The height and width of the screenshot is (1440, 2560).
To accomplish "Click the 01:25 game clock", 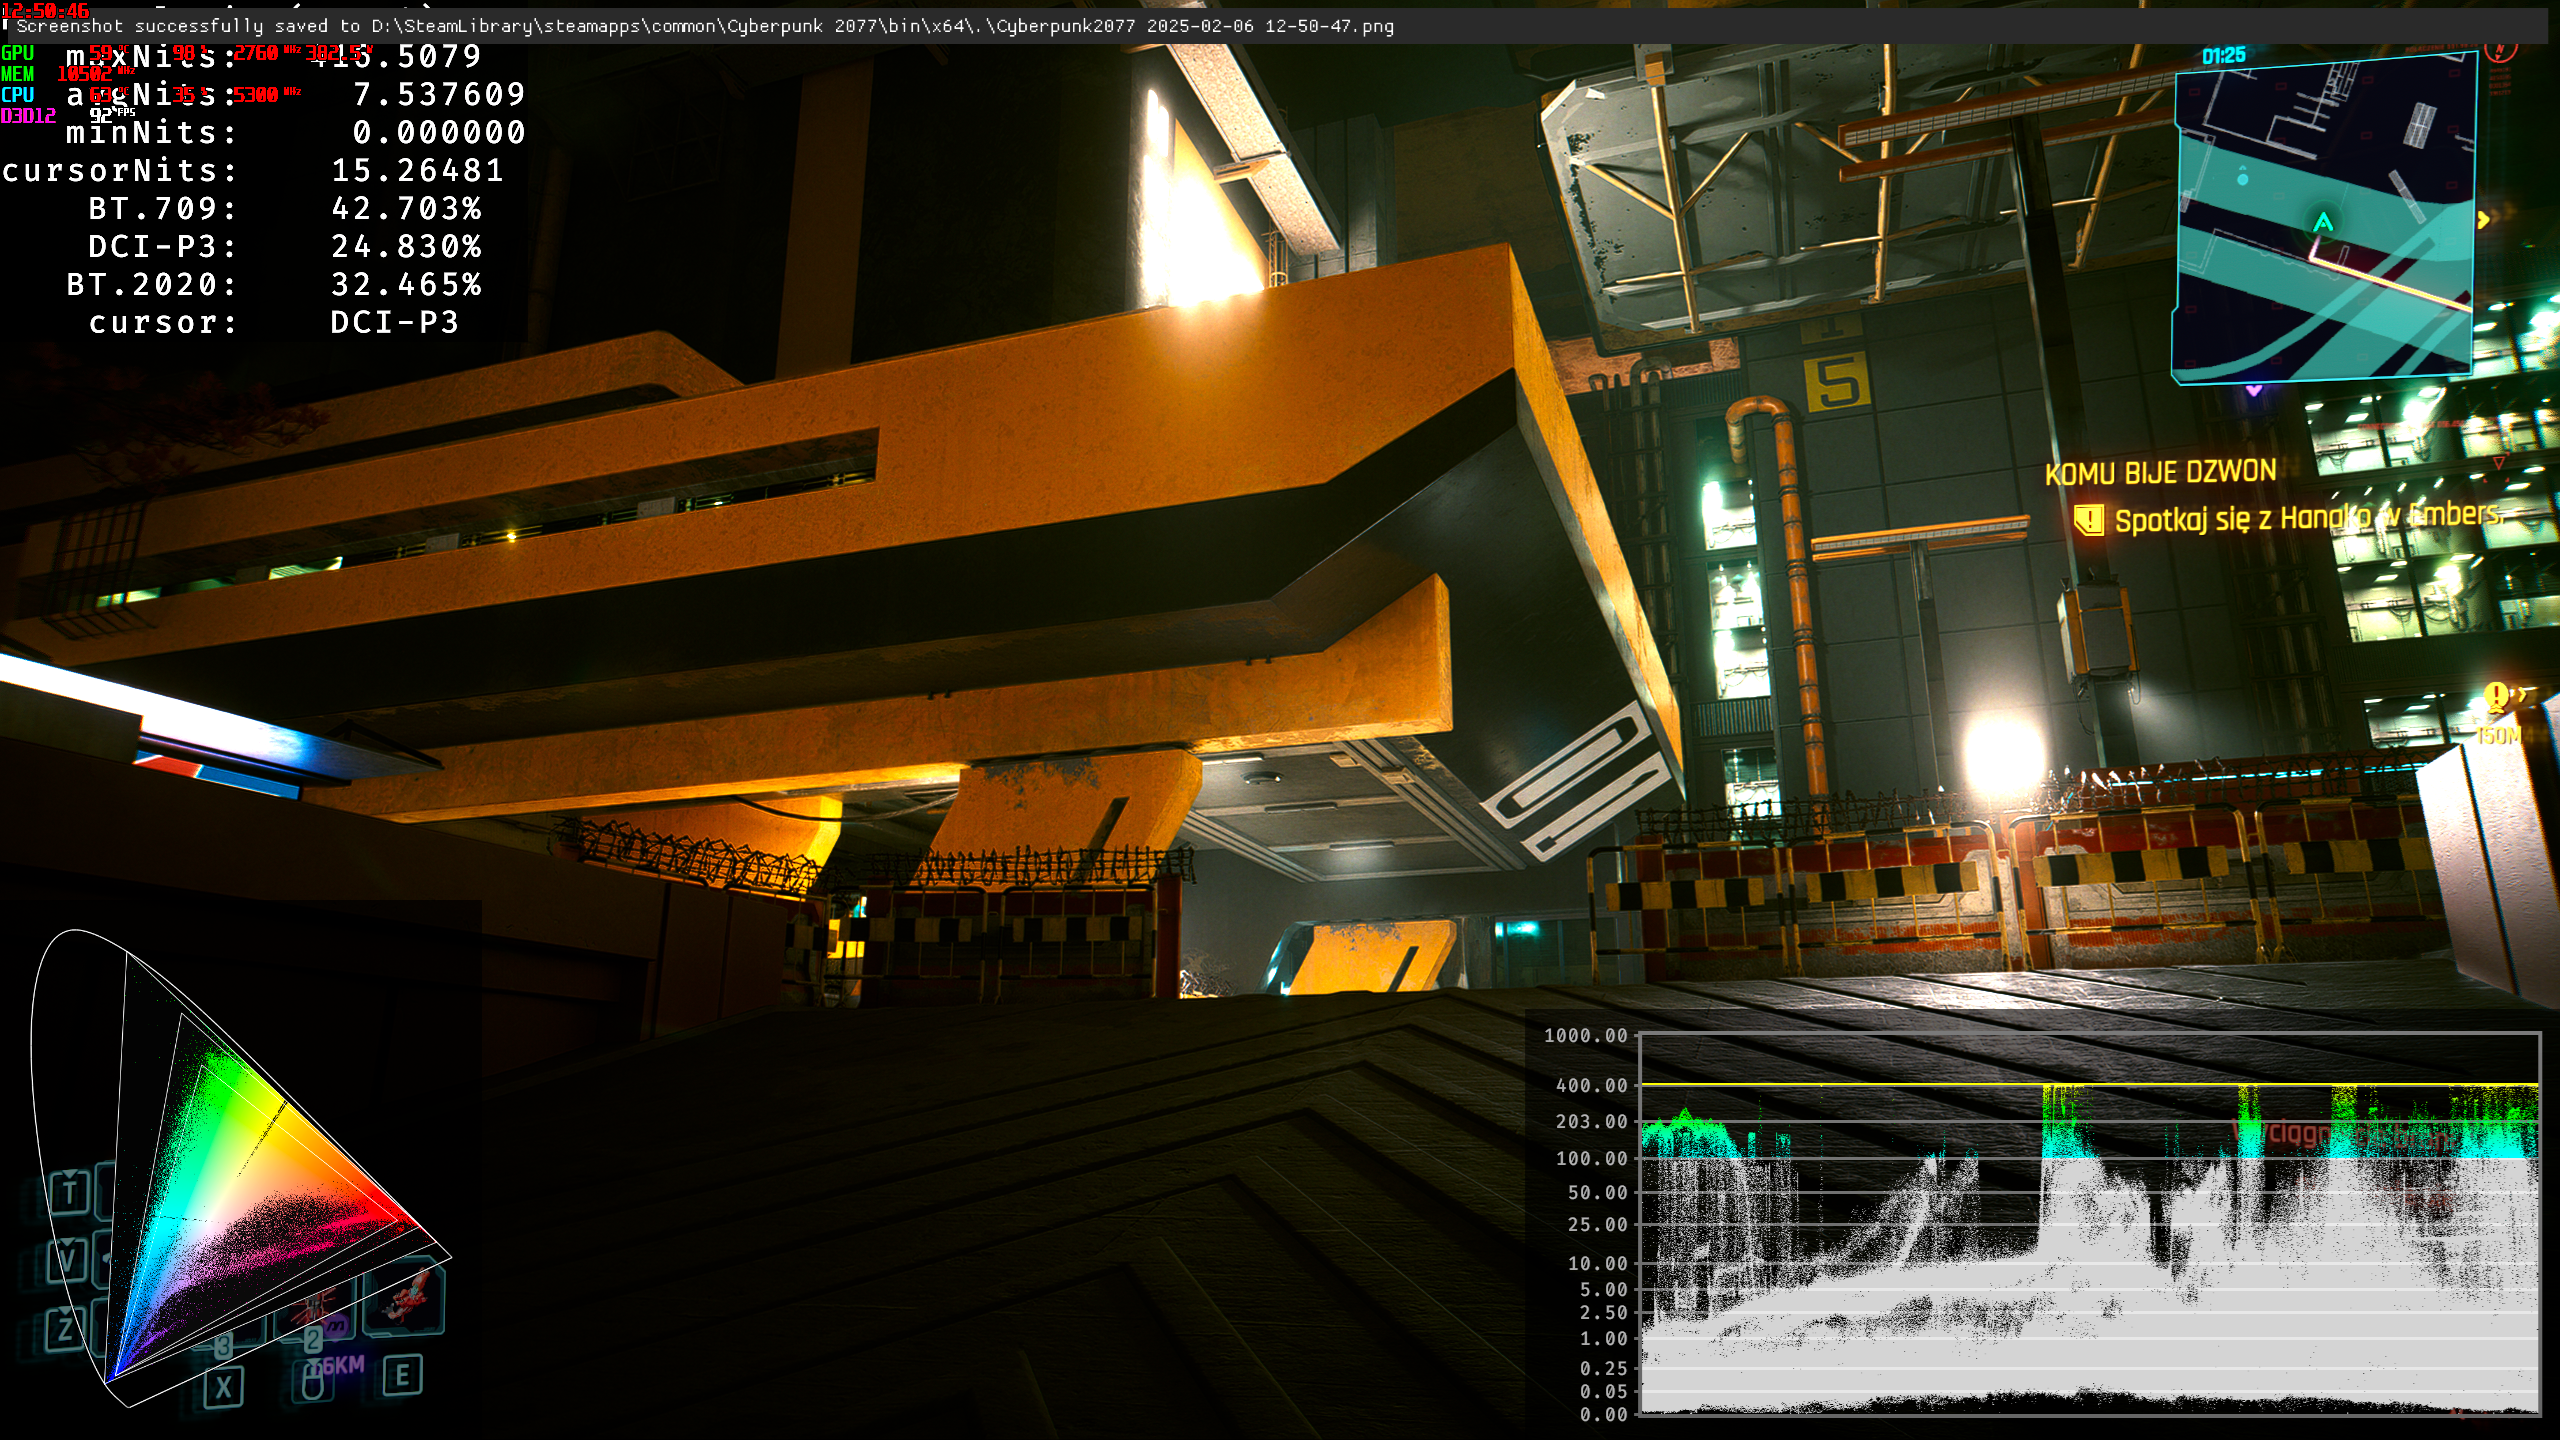I will pos(2223,56).
